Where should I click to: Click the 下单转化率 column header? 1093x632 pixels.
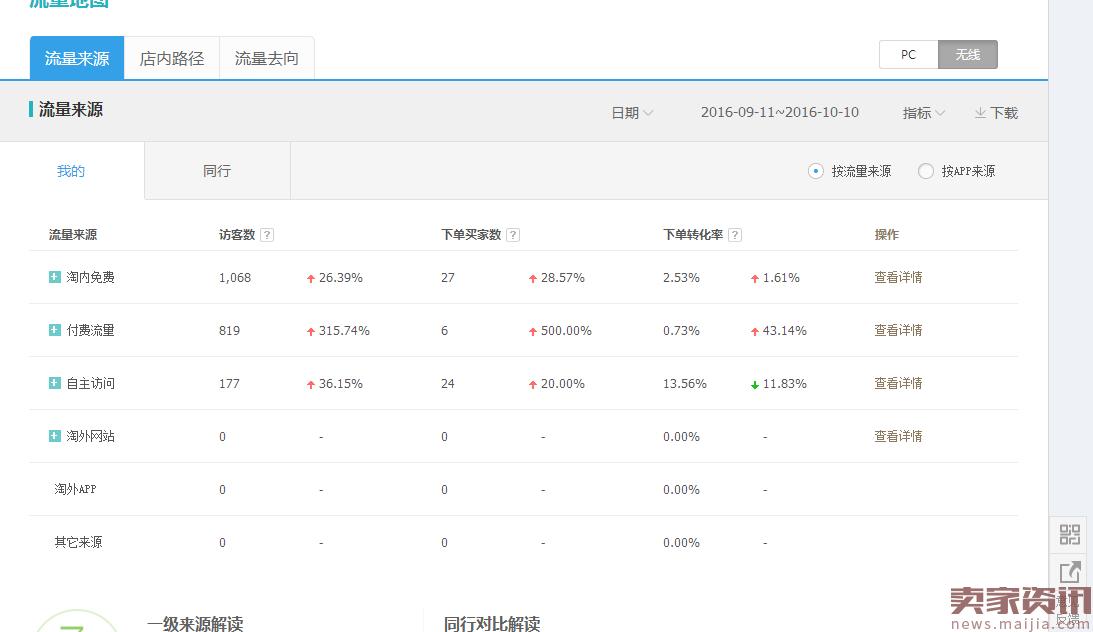693,235
